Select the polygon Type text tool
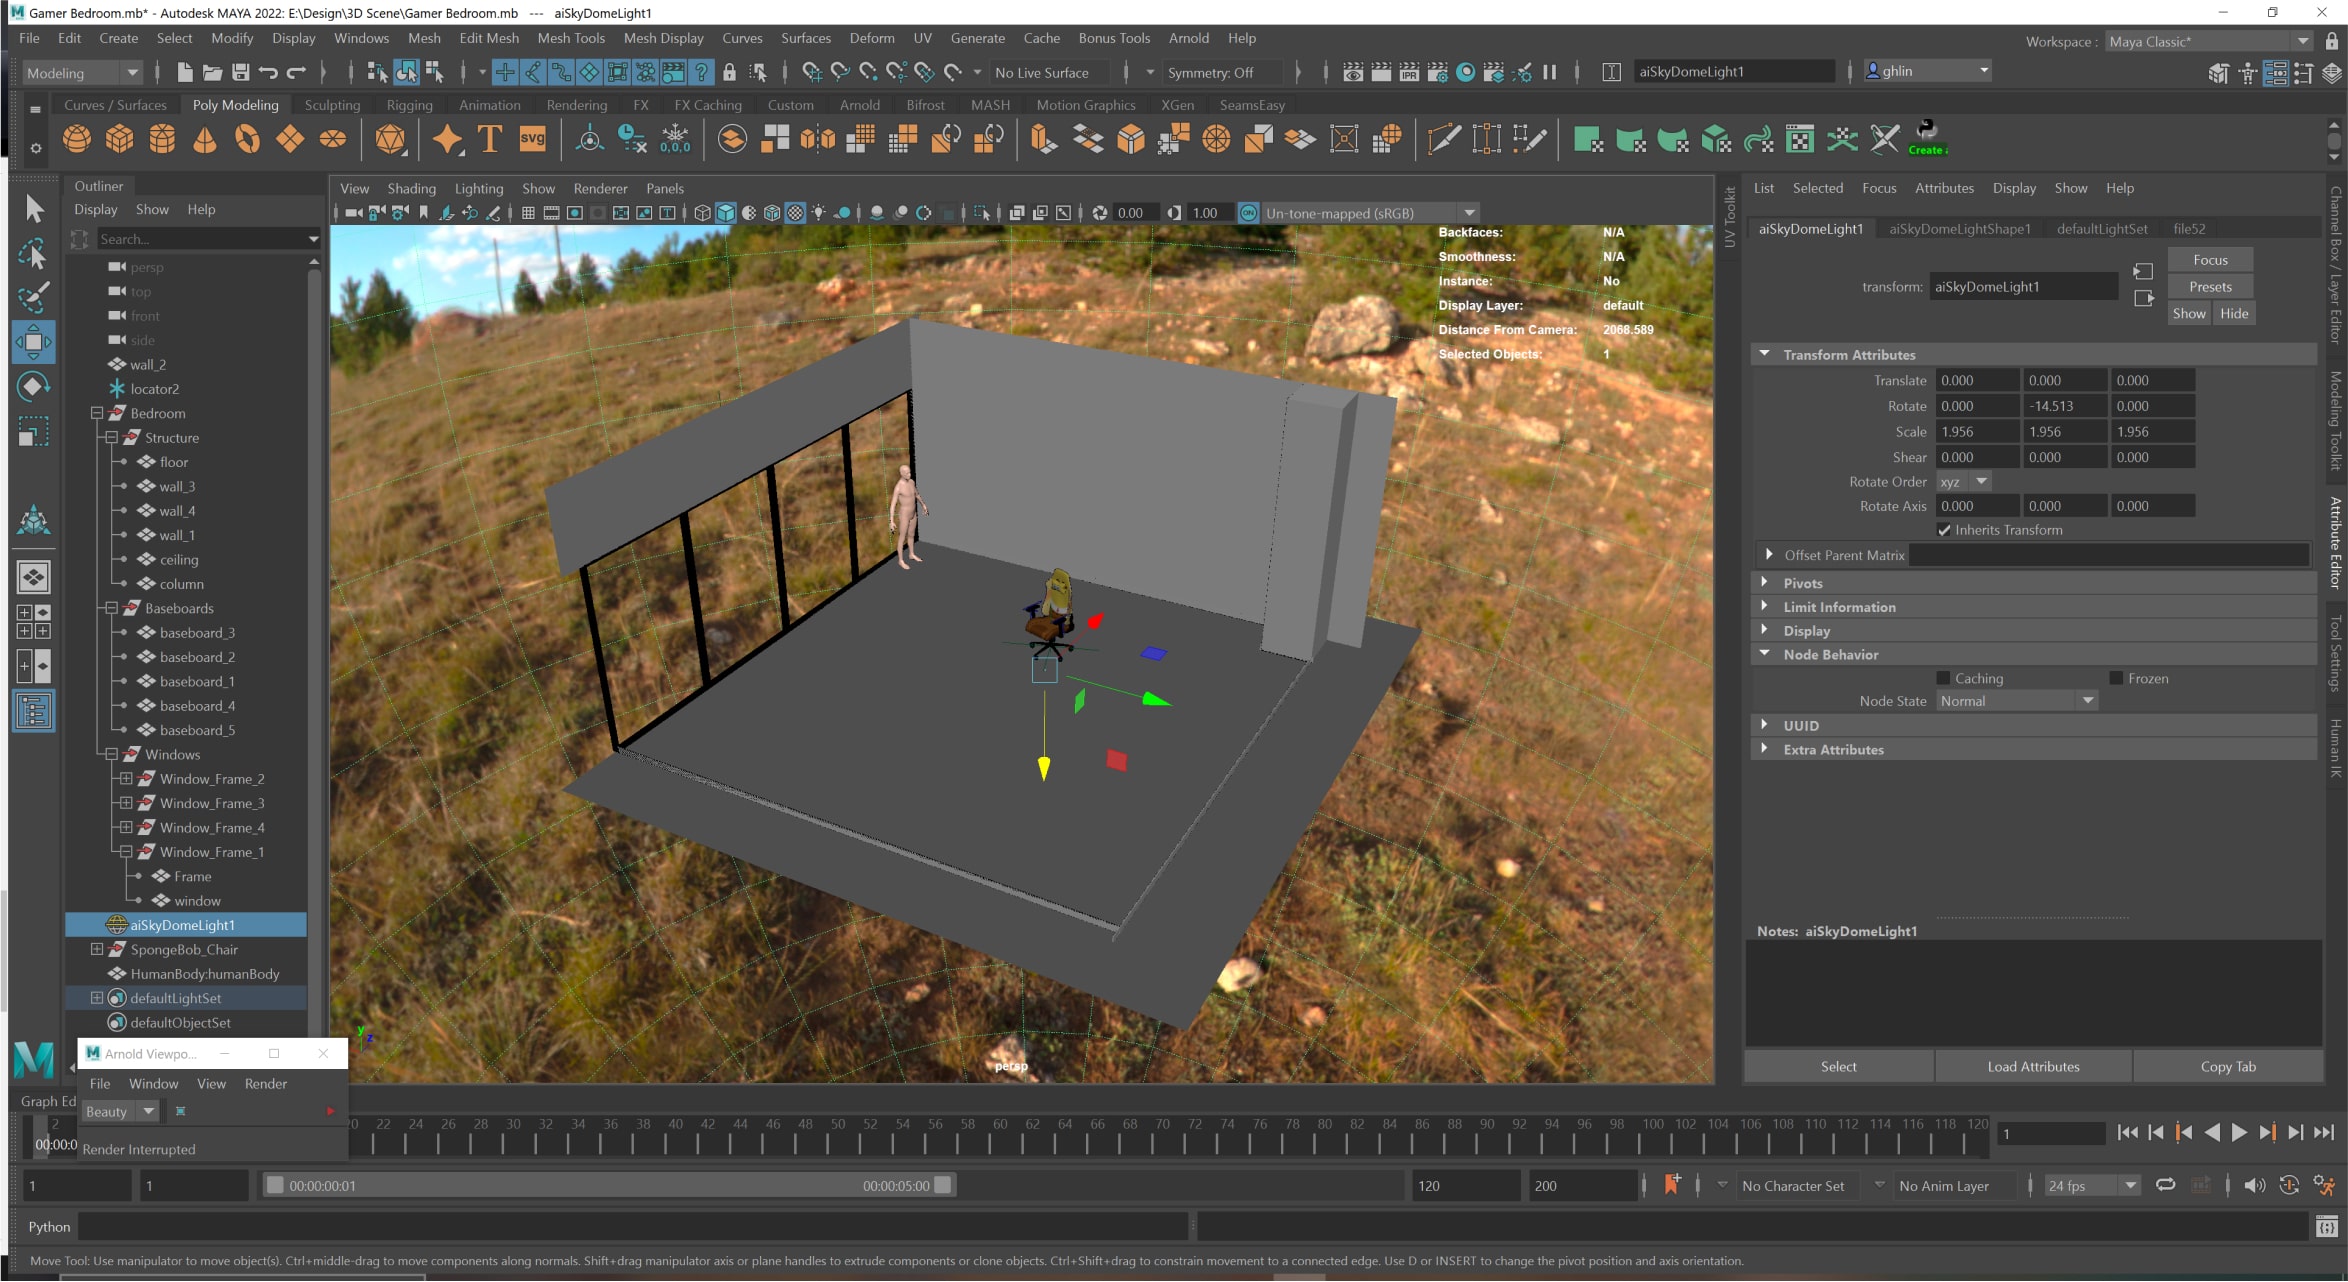Screen dimensions: 2348x1282 point(490,139)
